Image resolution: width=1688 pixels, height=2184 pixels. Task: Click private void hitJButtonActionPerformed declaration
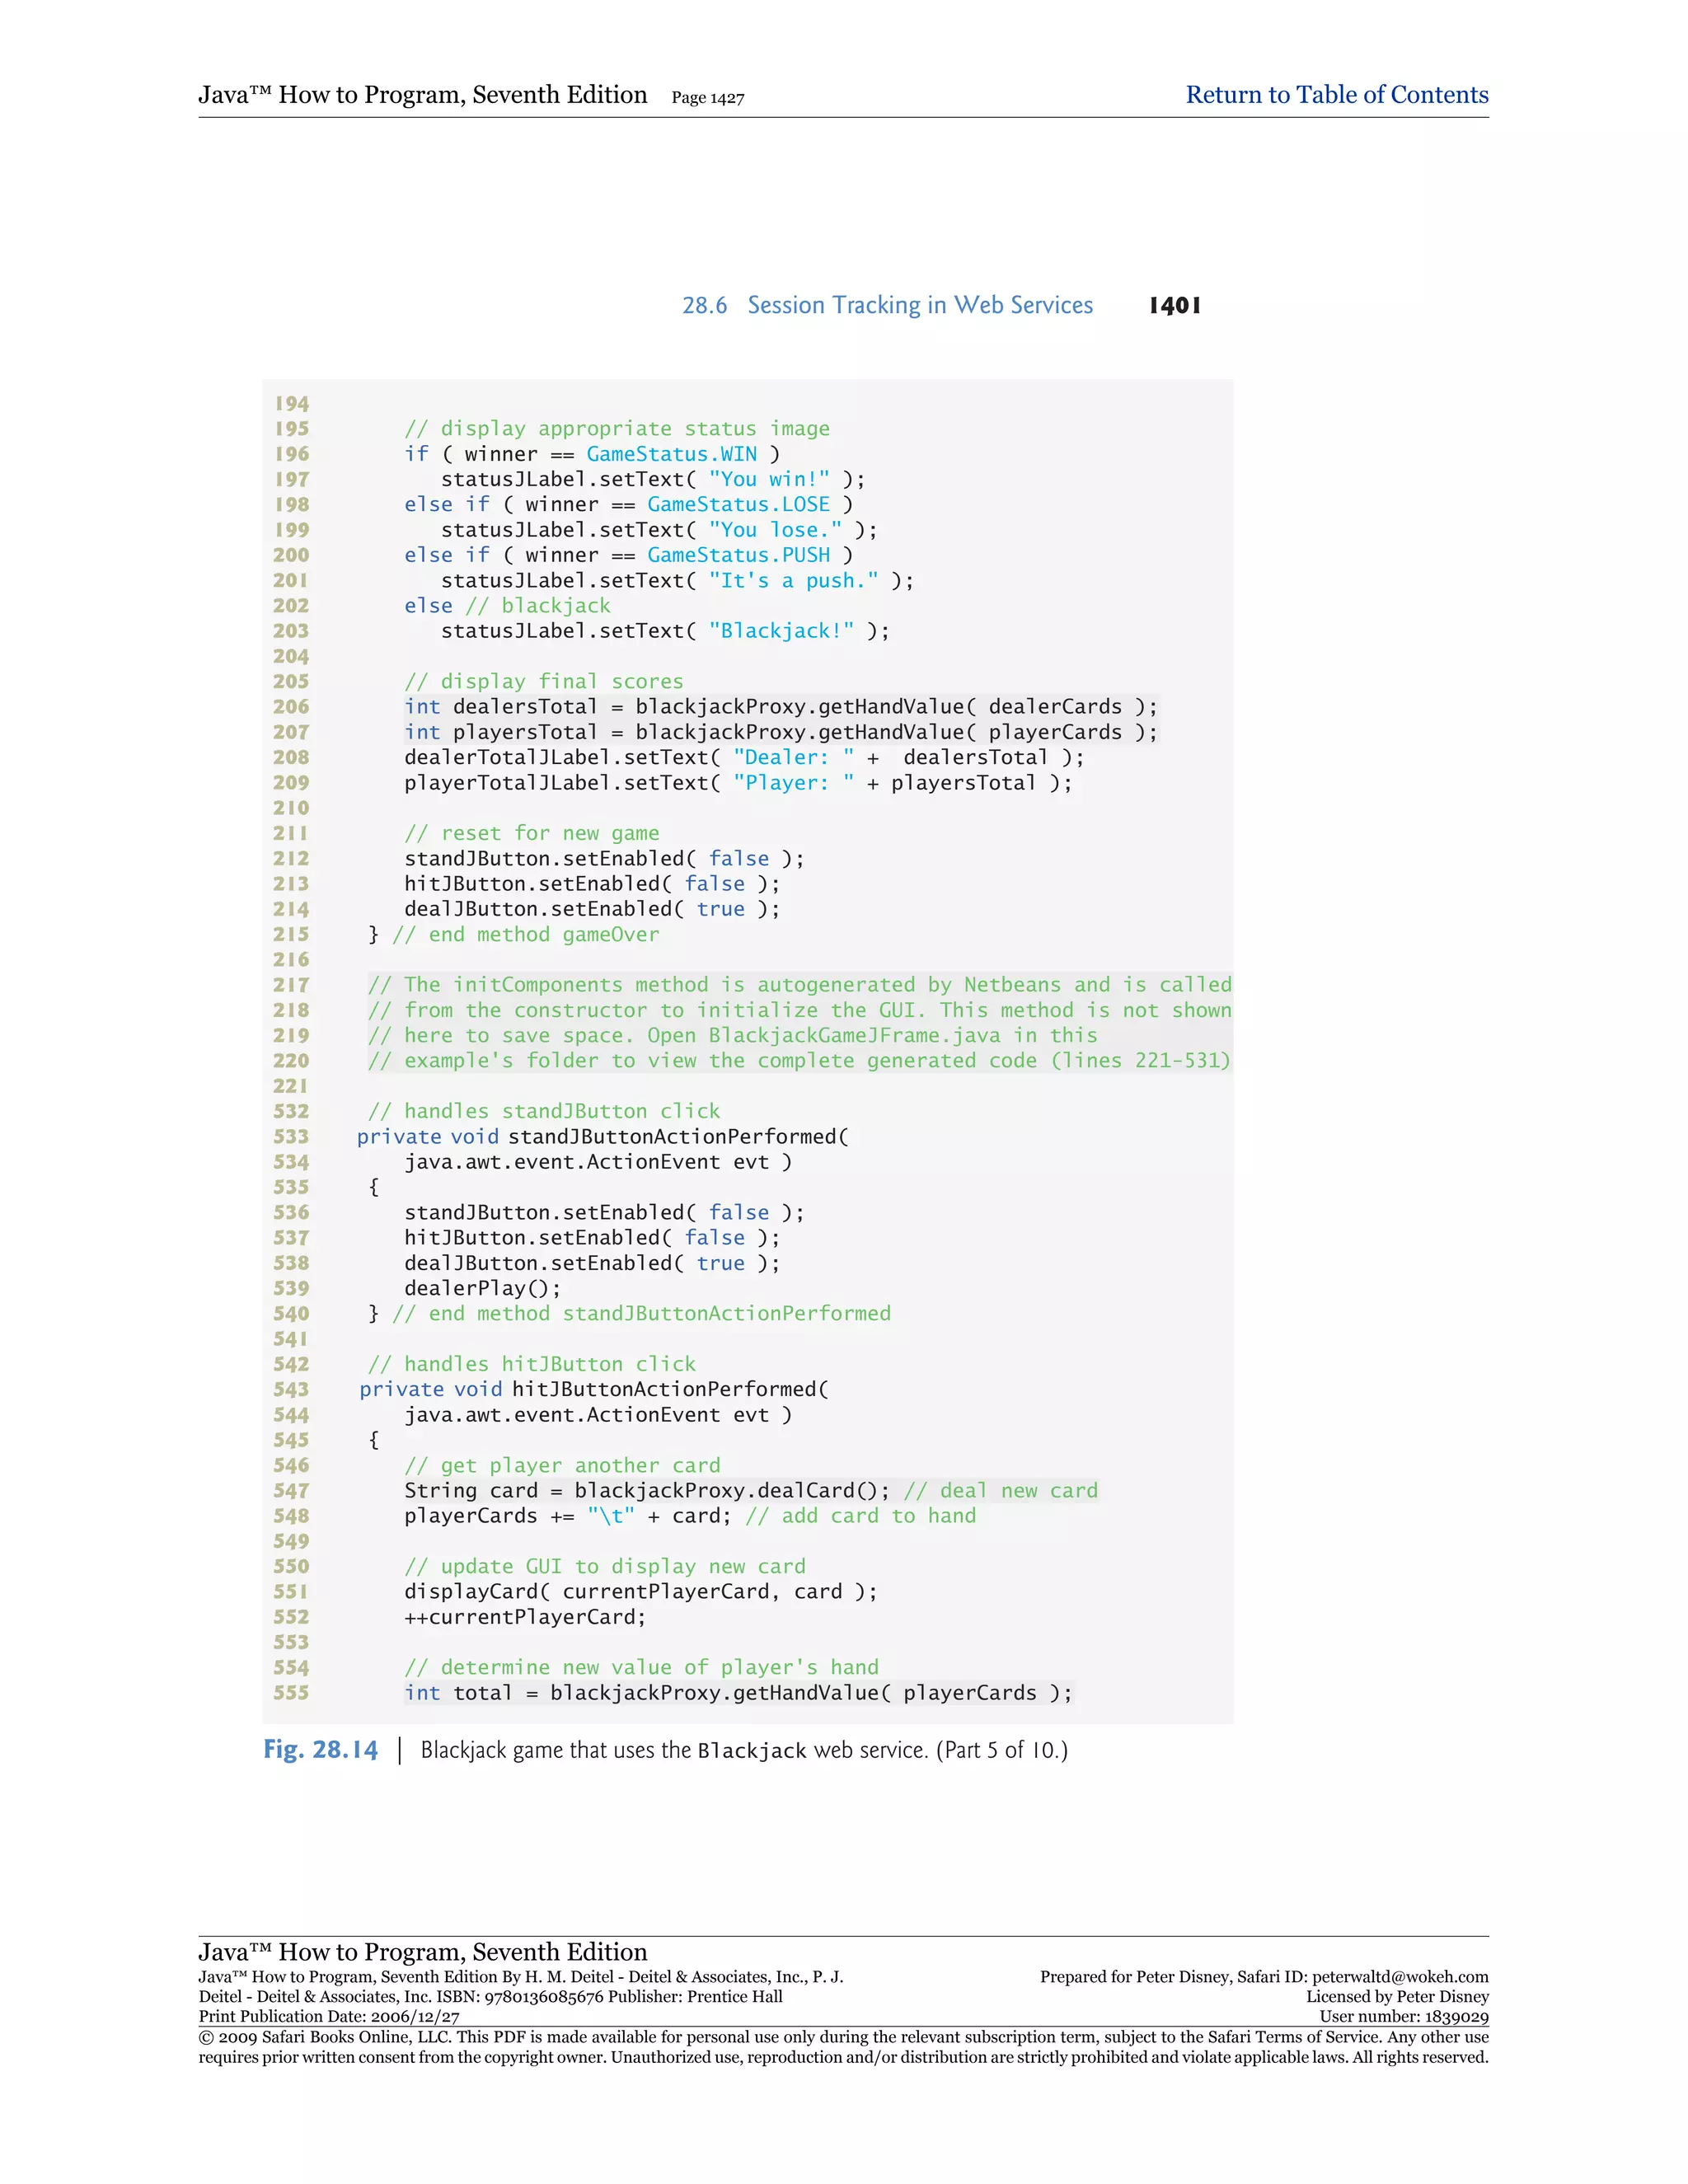(594, 1389)
